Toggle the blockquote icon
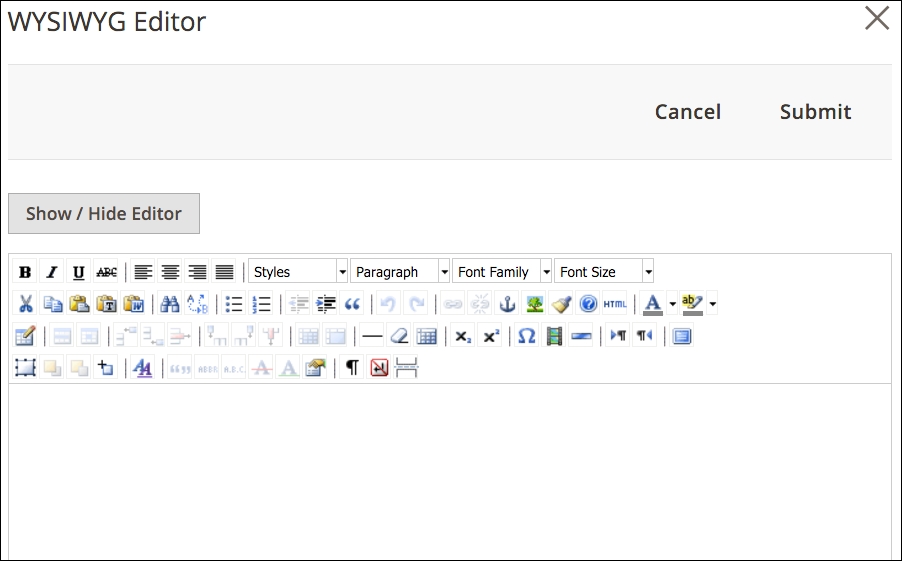 tap(353, 304)
